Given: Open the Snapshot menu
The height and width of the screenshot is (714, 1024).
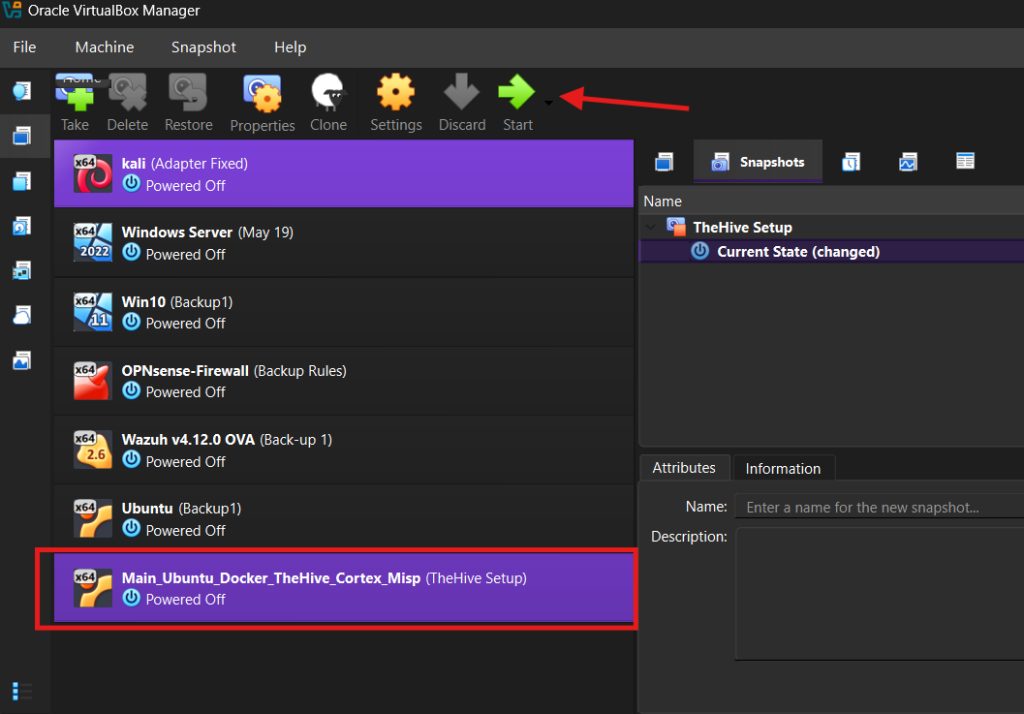Looking at the screenshot, I should [203, 47].
